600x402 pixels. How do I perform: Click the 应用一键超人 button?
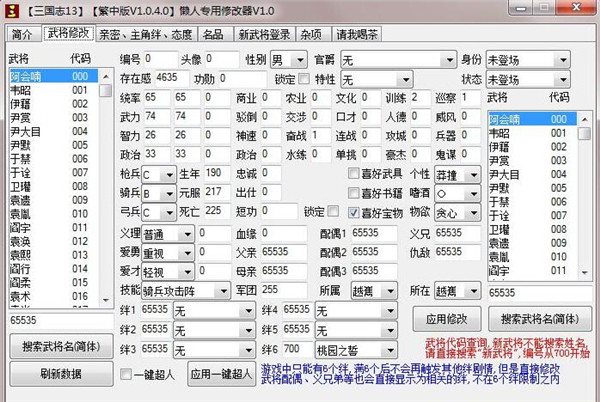221,374
